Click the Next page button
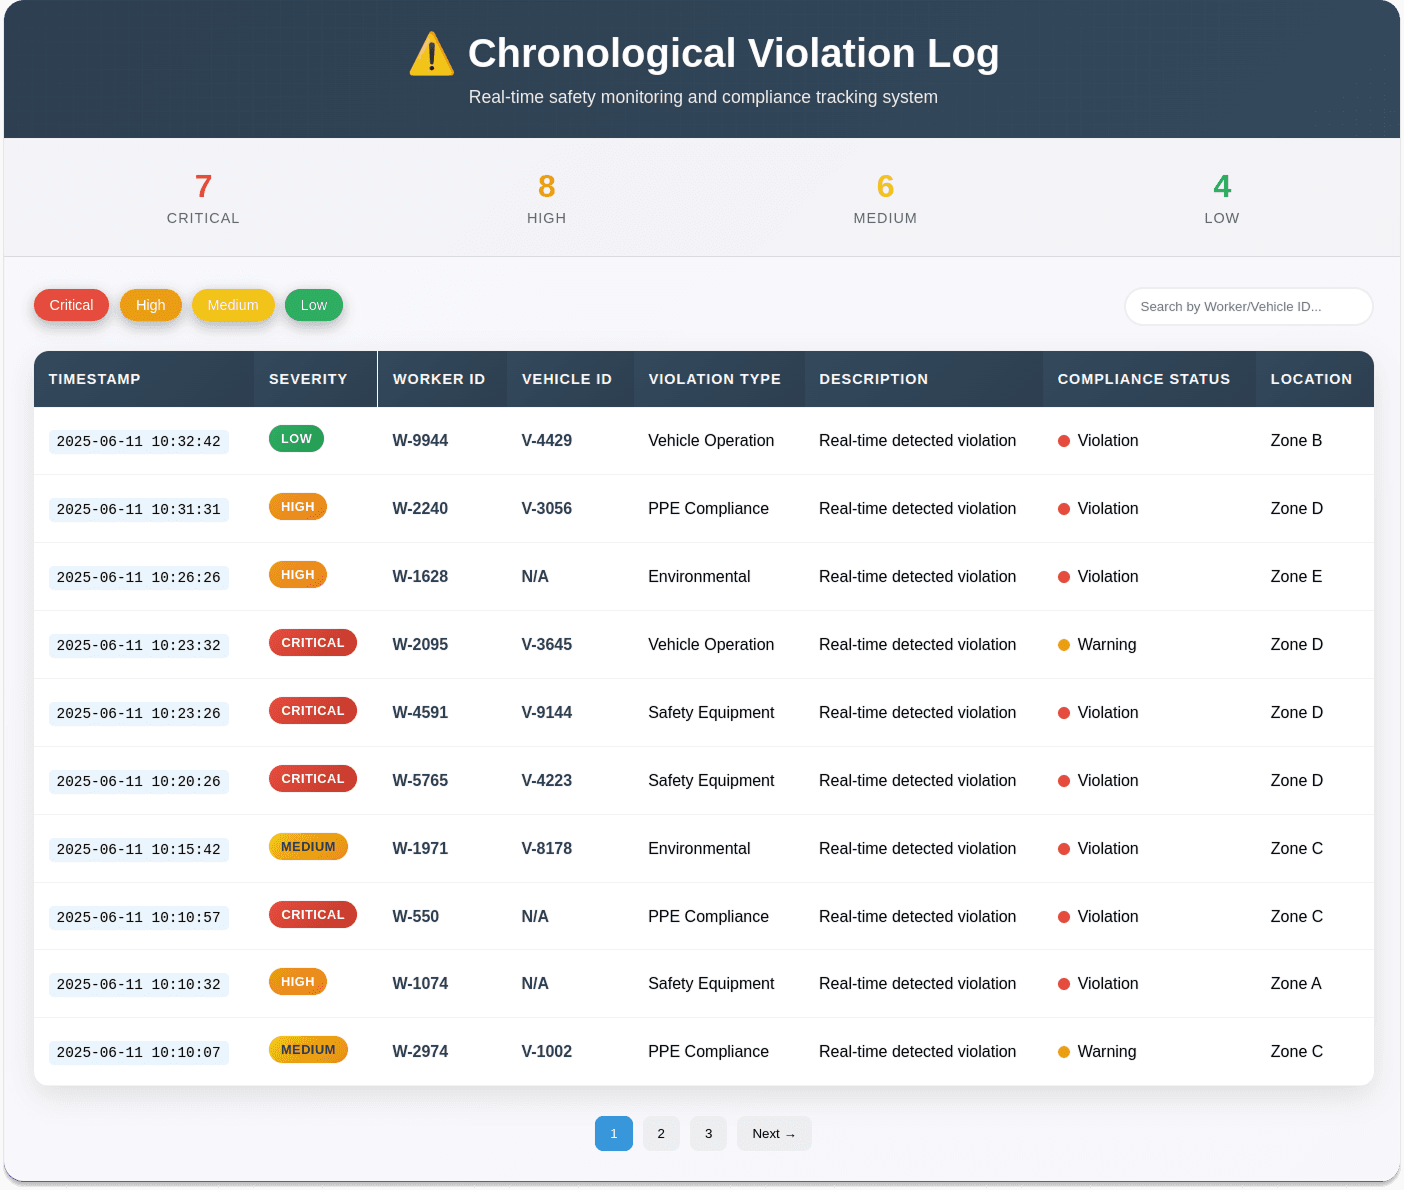This screenshot has height=1190, width=1404. point(774,1134)
